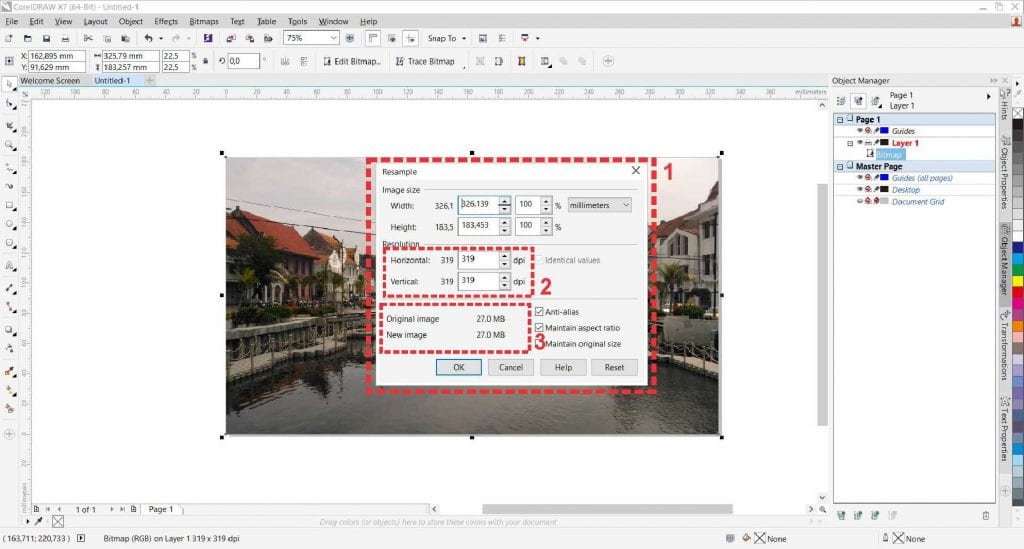
Task: Click the lock ratio padlock icon
Action: tap(205, 61)
